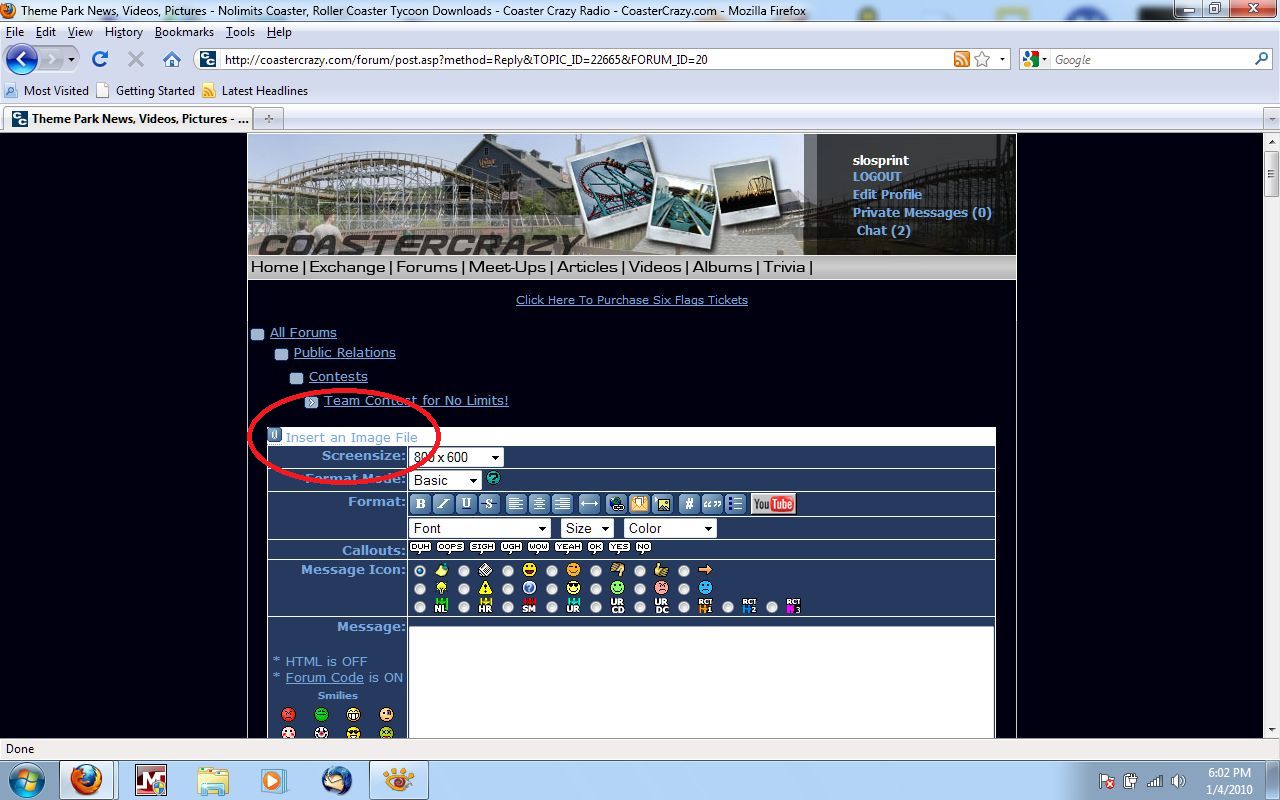
Task: Insert an image with the picture icon
Action: pos(662,504)
